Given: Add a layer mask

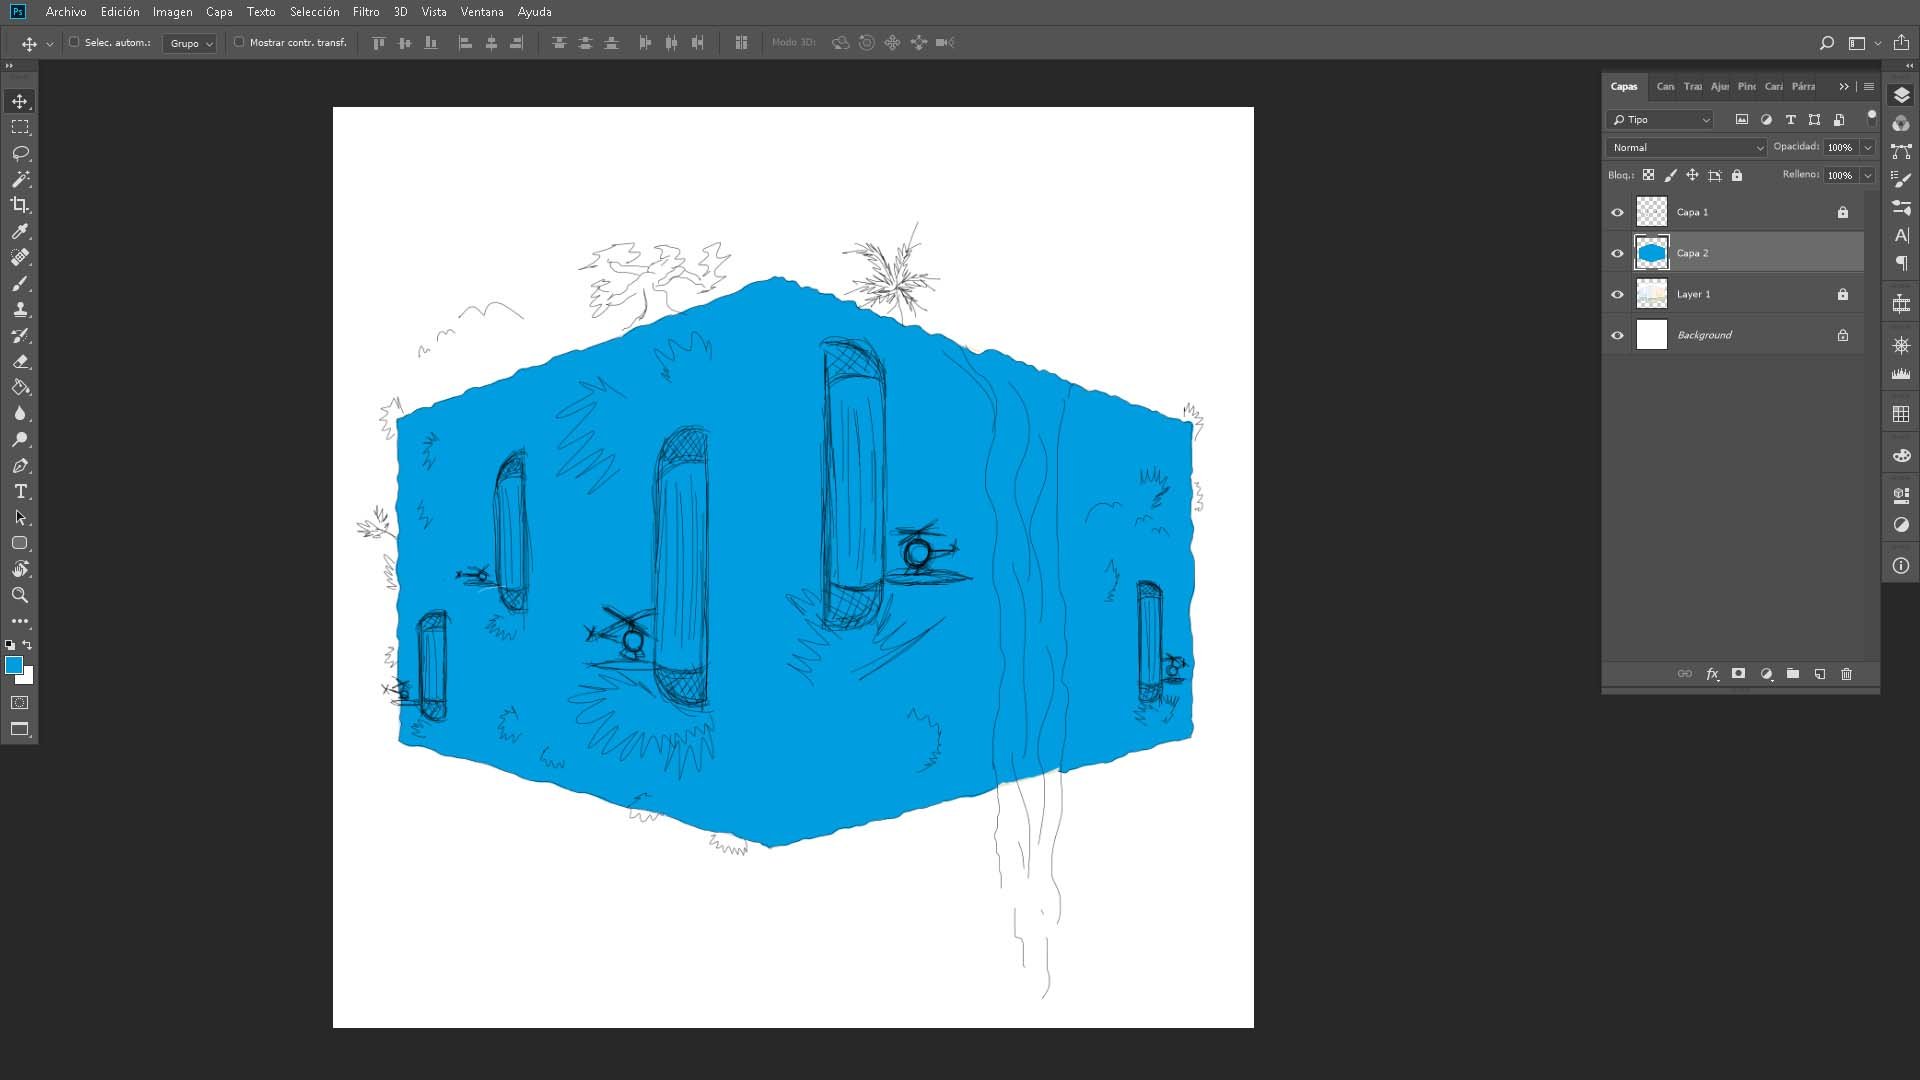Looking at the screenshot, I should (1739, 674).
